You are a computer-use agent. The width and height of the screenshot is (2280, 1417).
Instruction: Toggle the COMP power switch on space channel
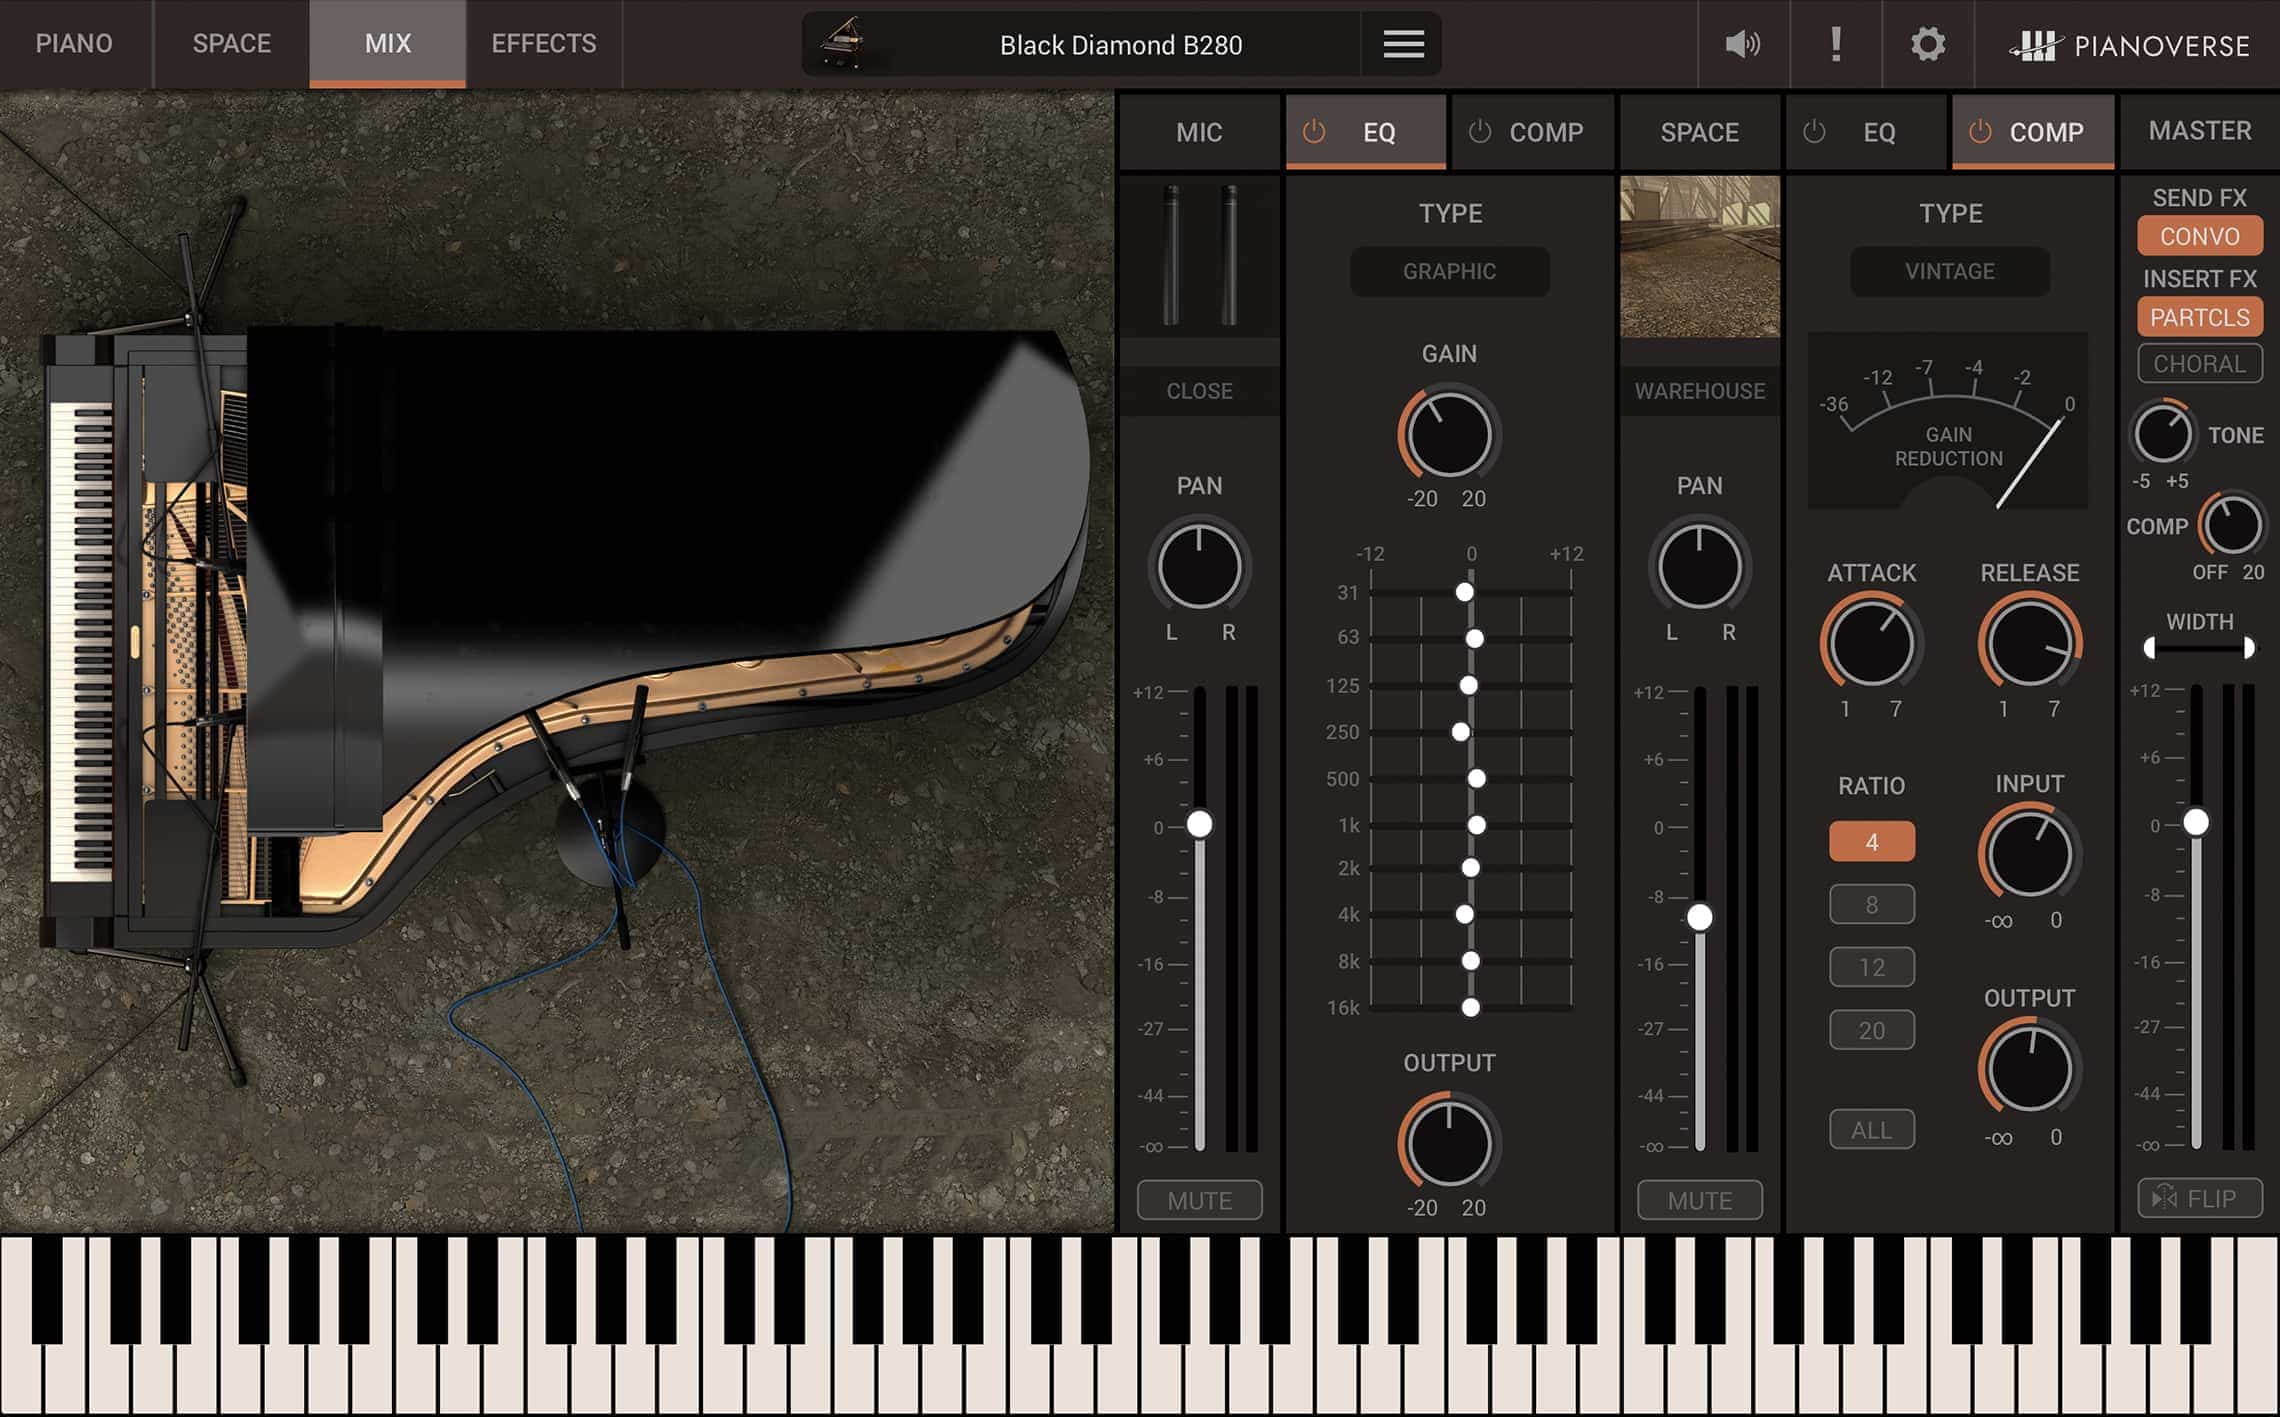click(1979, 131)
